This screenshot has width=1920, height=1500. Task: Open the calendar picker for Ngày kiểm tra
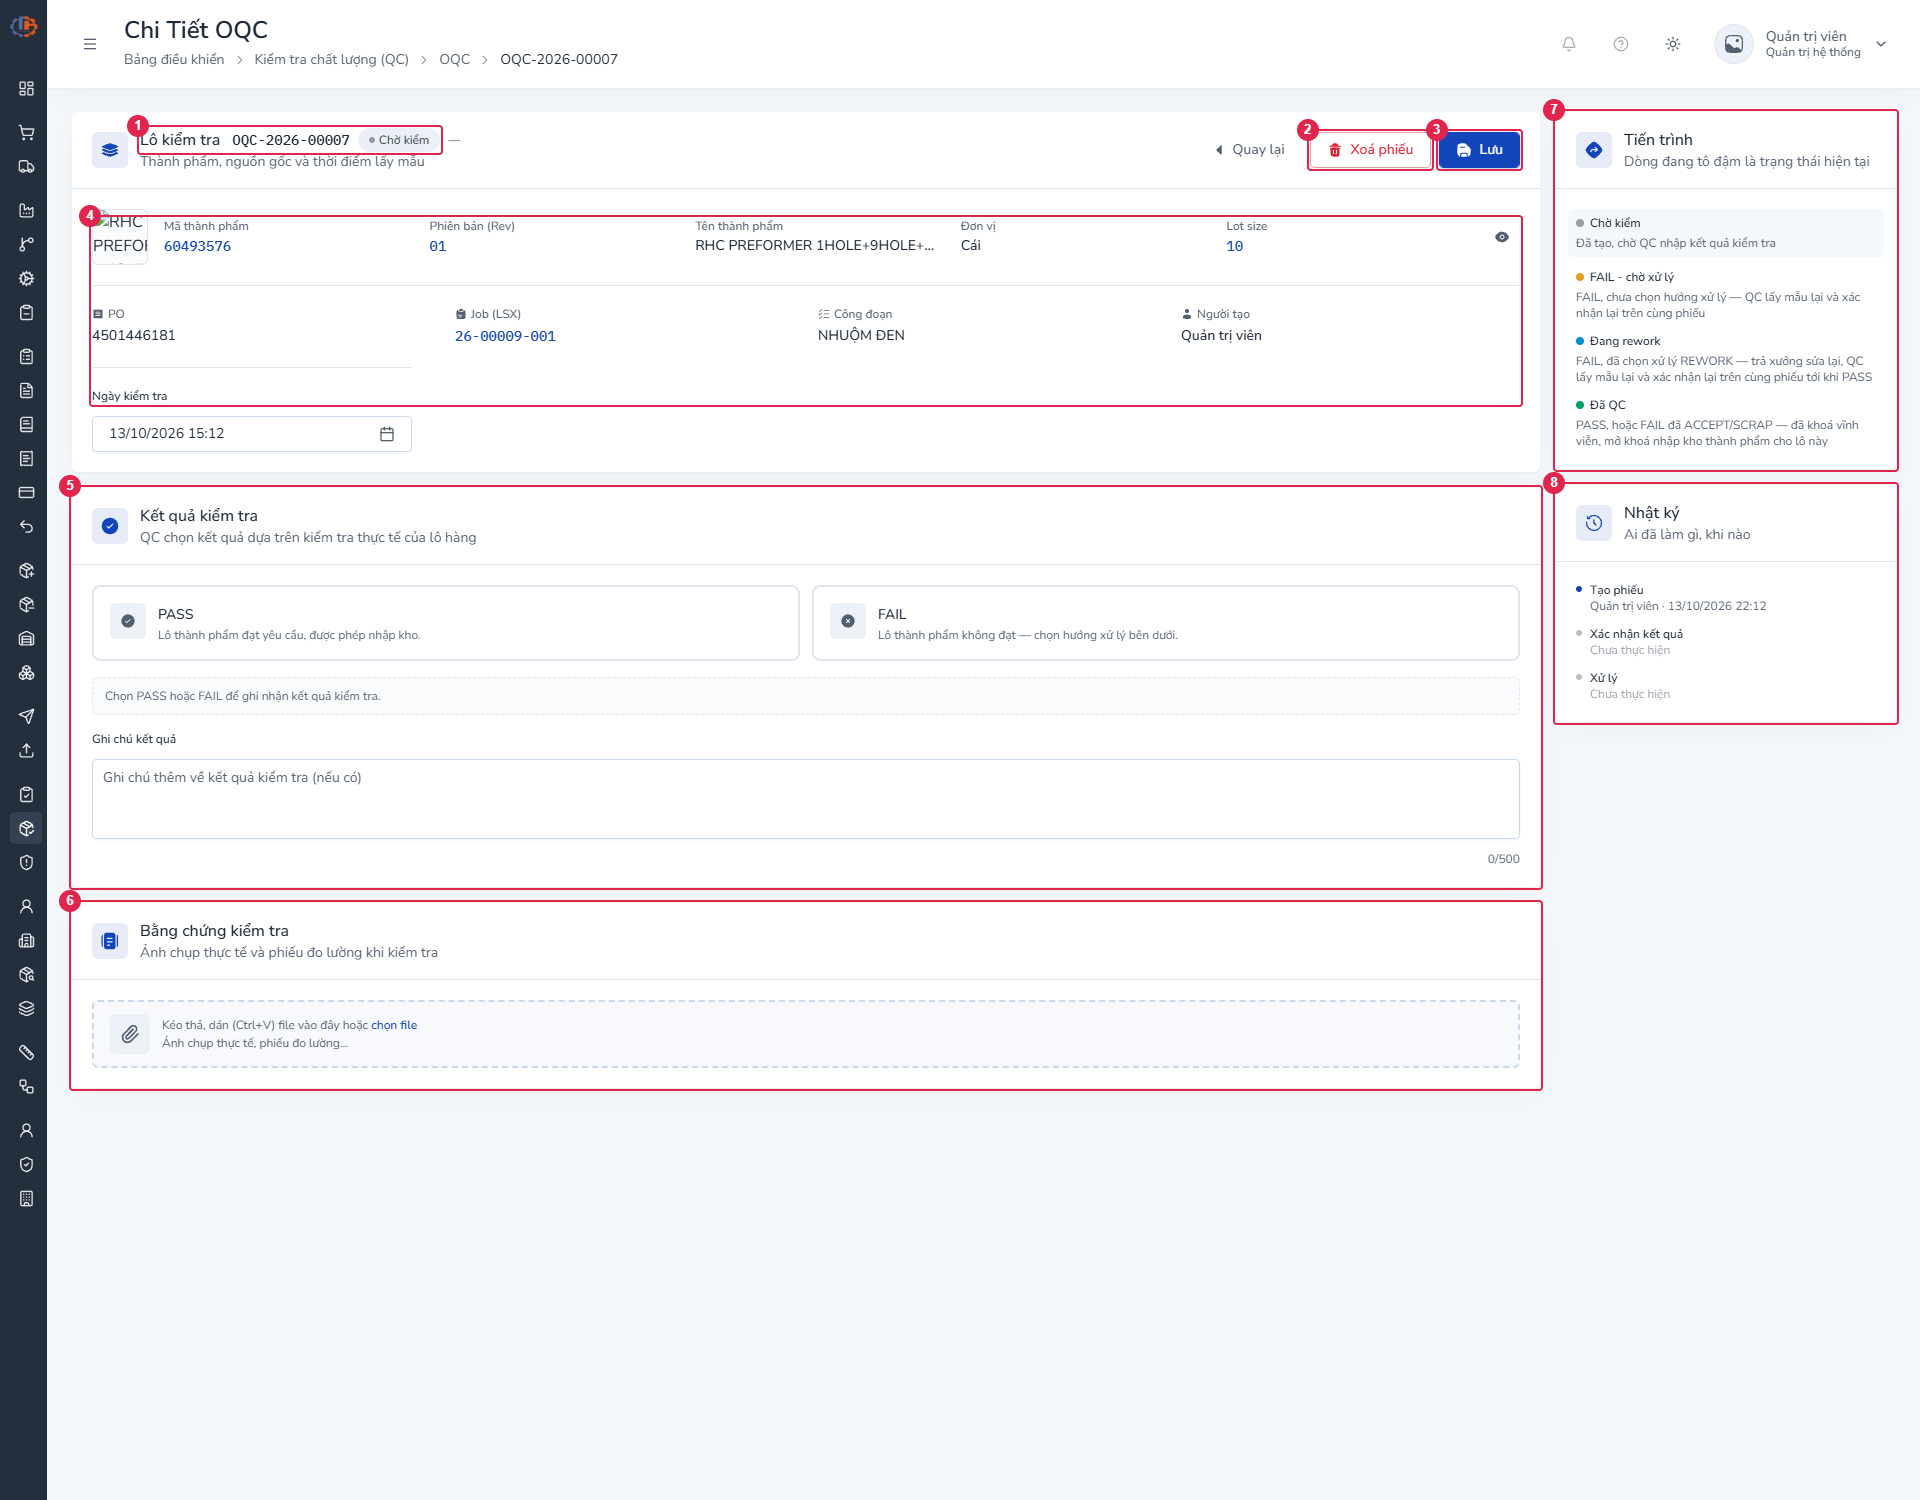click(x=387, y=434)
